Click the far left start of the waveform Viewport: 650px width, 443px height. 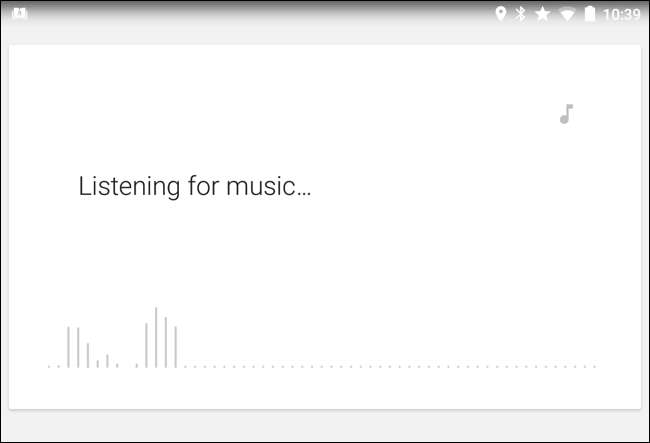click(49, 366)
